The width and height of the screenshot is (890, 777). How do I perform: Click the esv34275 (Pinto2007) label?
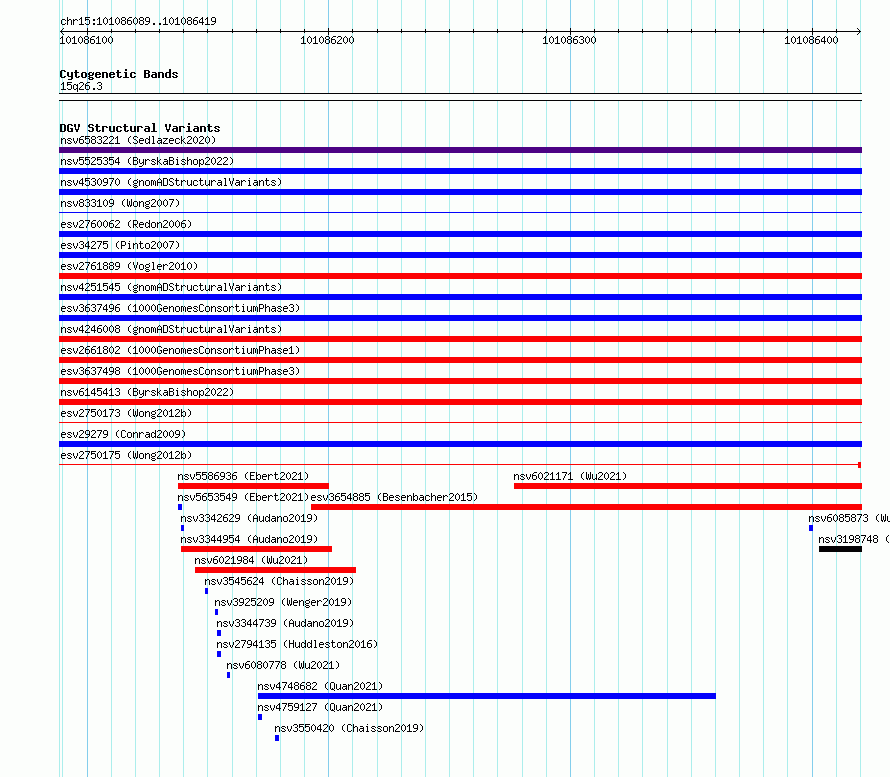click(x=120, y=245)
